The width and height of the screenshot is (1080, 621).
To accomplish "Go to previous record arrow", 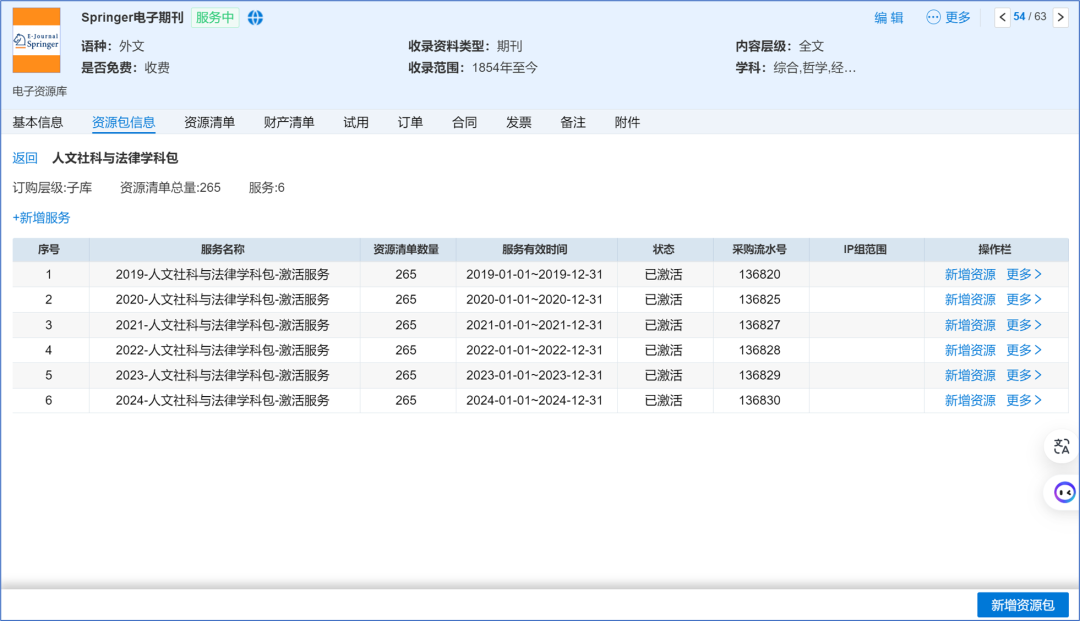I will 1002,17.
